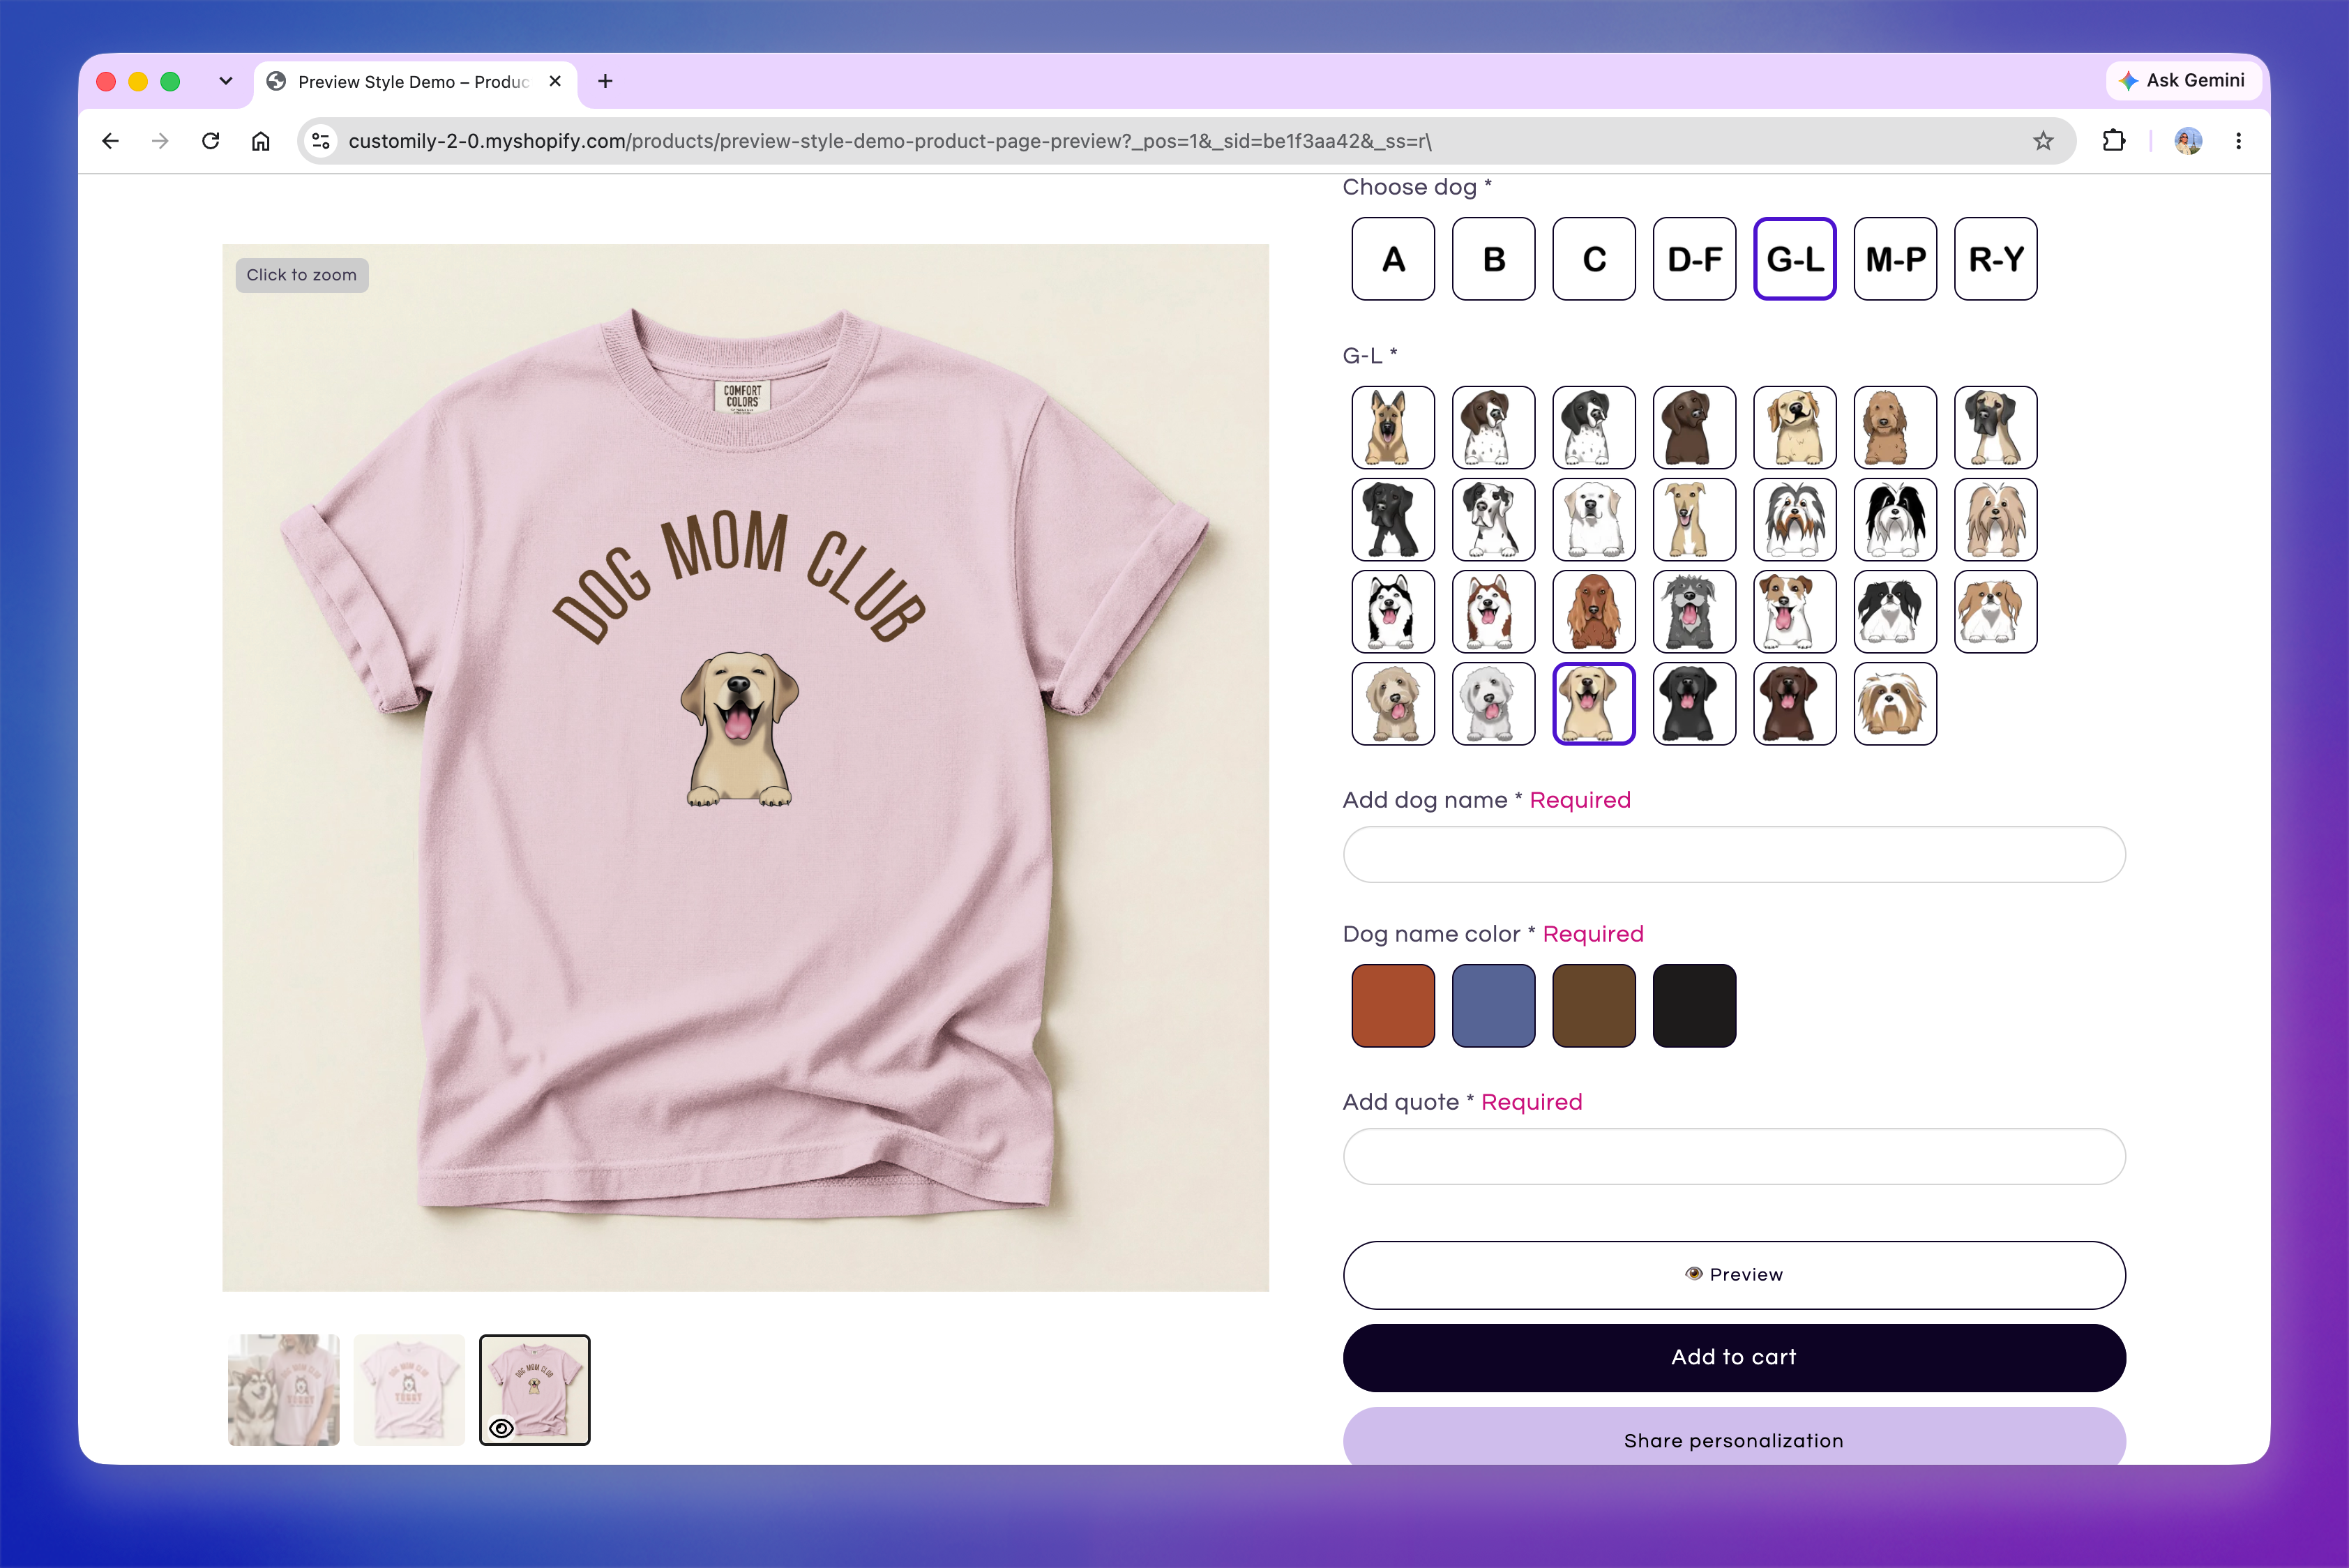
Task: Open the Extensions puzzle menu
Action: (x=2114, y=141)
